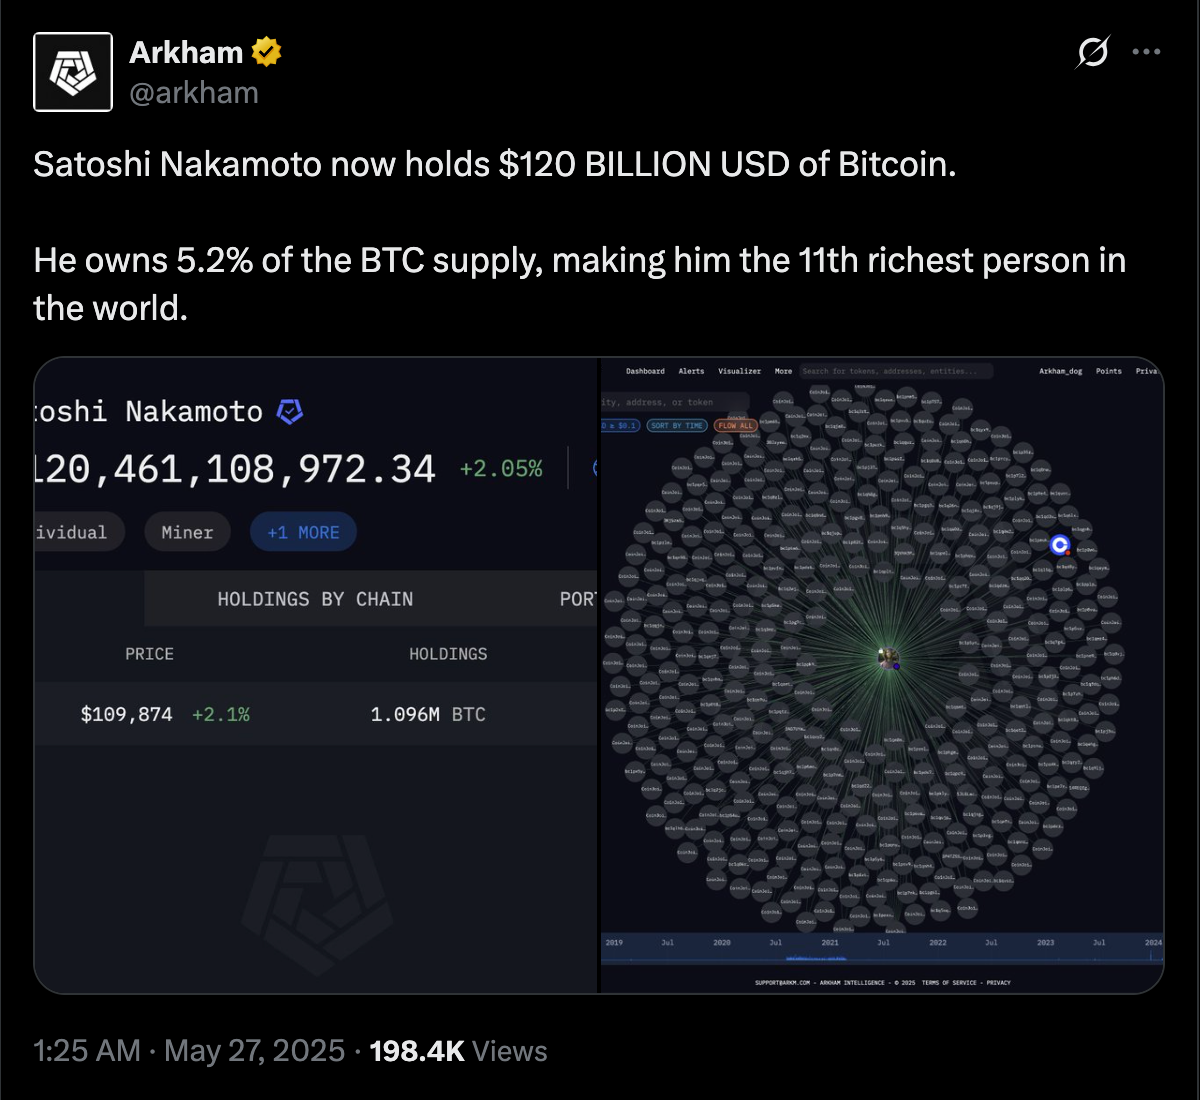The height and width of the screenshot is (1100, 1200).
Task: Toggle the SORT BY TIME filter
Action: pos(677,426)
